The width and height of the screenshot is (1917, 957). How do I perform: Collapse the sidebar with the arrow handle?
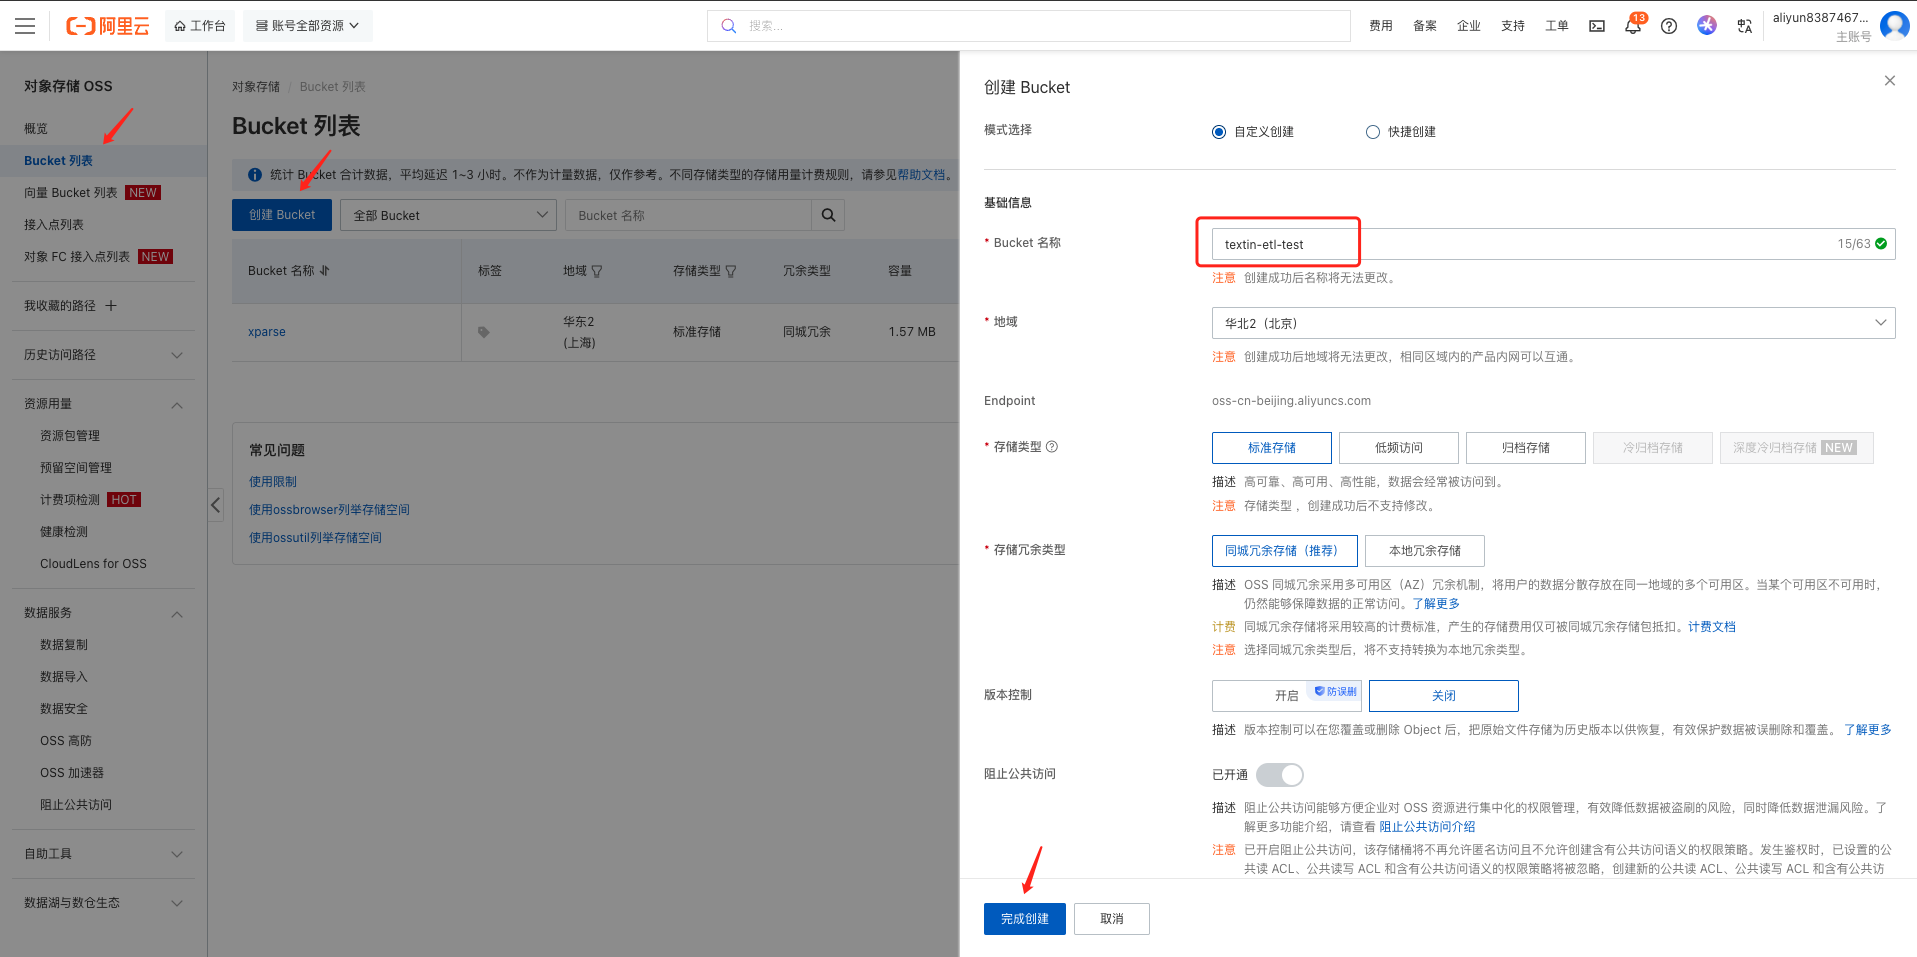tap(215, 505)
